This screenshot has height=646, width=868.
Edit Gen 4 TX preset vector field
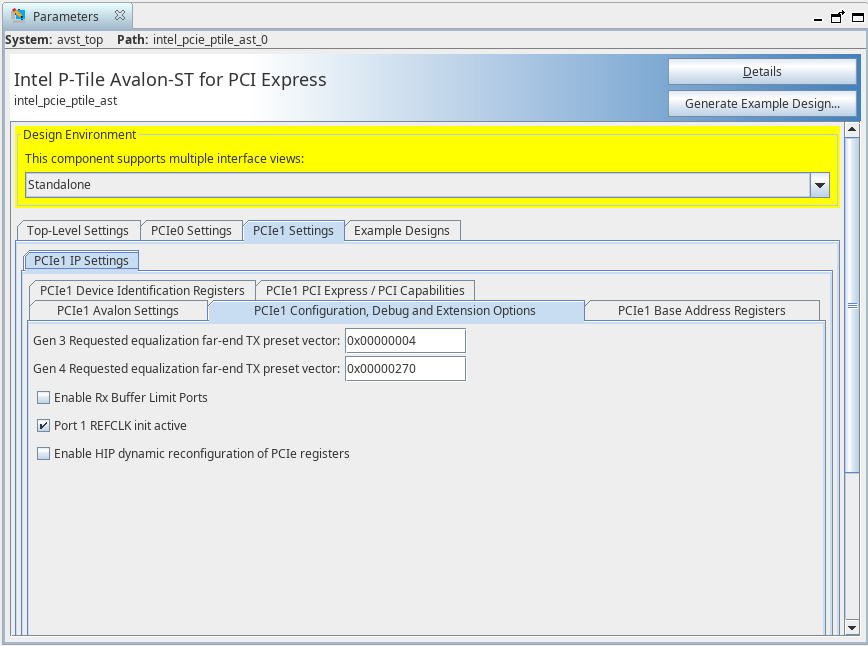(405, 369)
